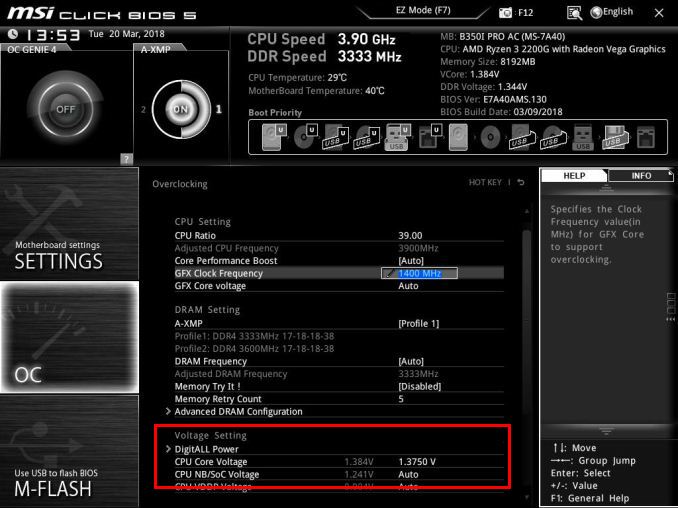
Task: Open the Core Performance Boost [Auto] option
Action: point(411,261)
